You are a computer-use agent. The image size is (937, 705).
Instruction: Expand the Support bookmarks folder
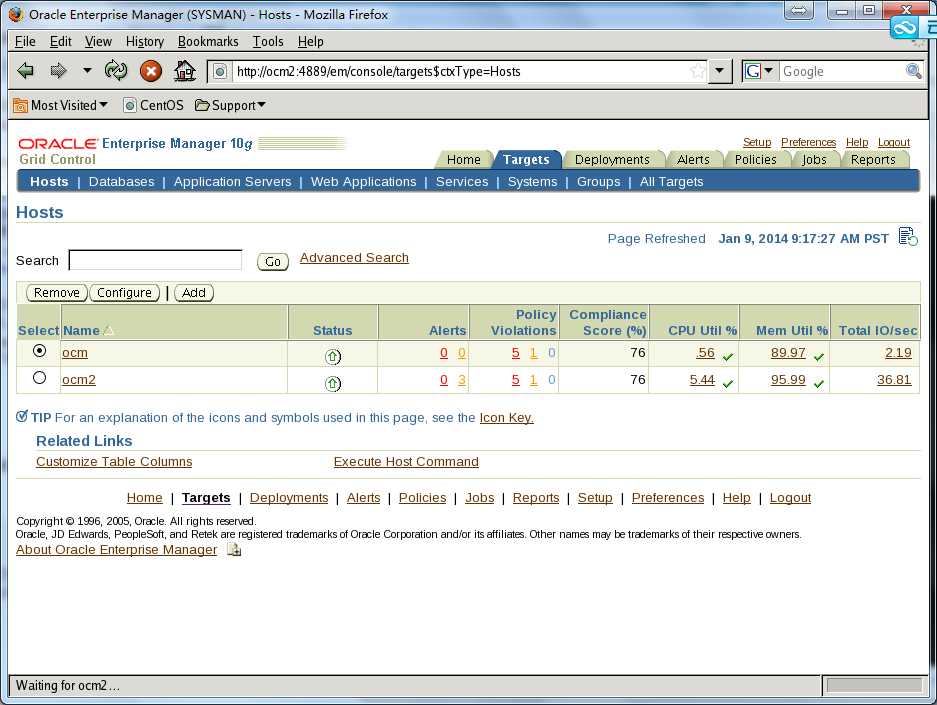coord(231,105)
